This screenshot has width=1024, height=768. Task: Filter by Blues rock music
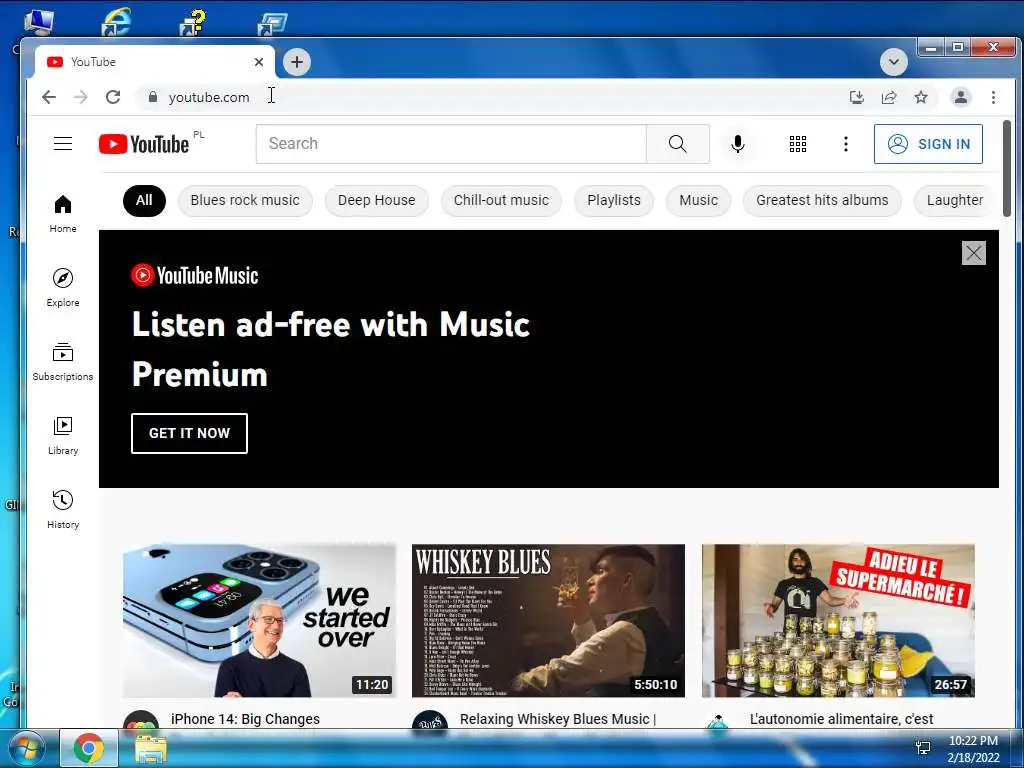click(x=245, y=200)
